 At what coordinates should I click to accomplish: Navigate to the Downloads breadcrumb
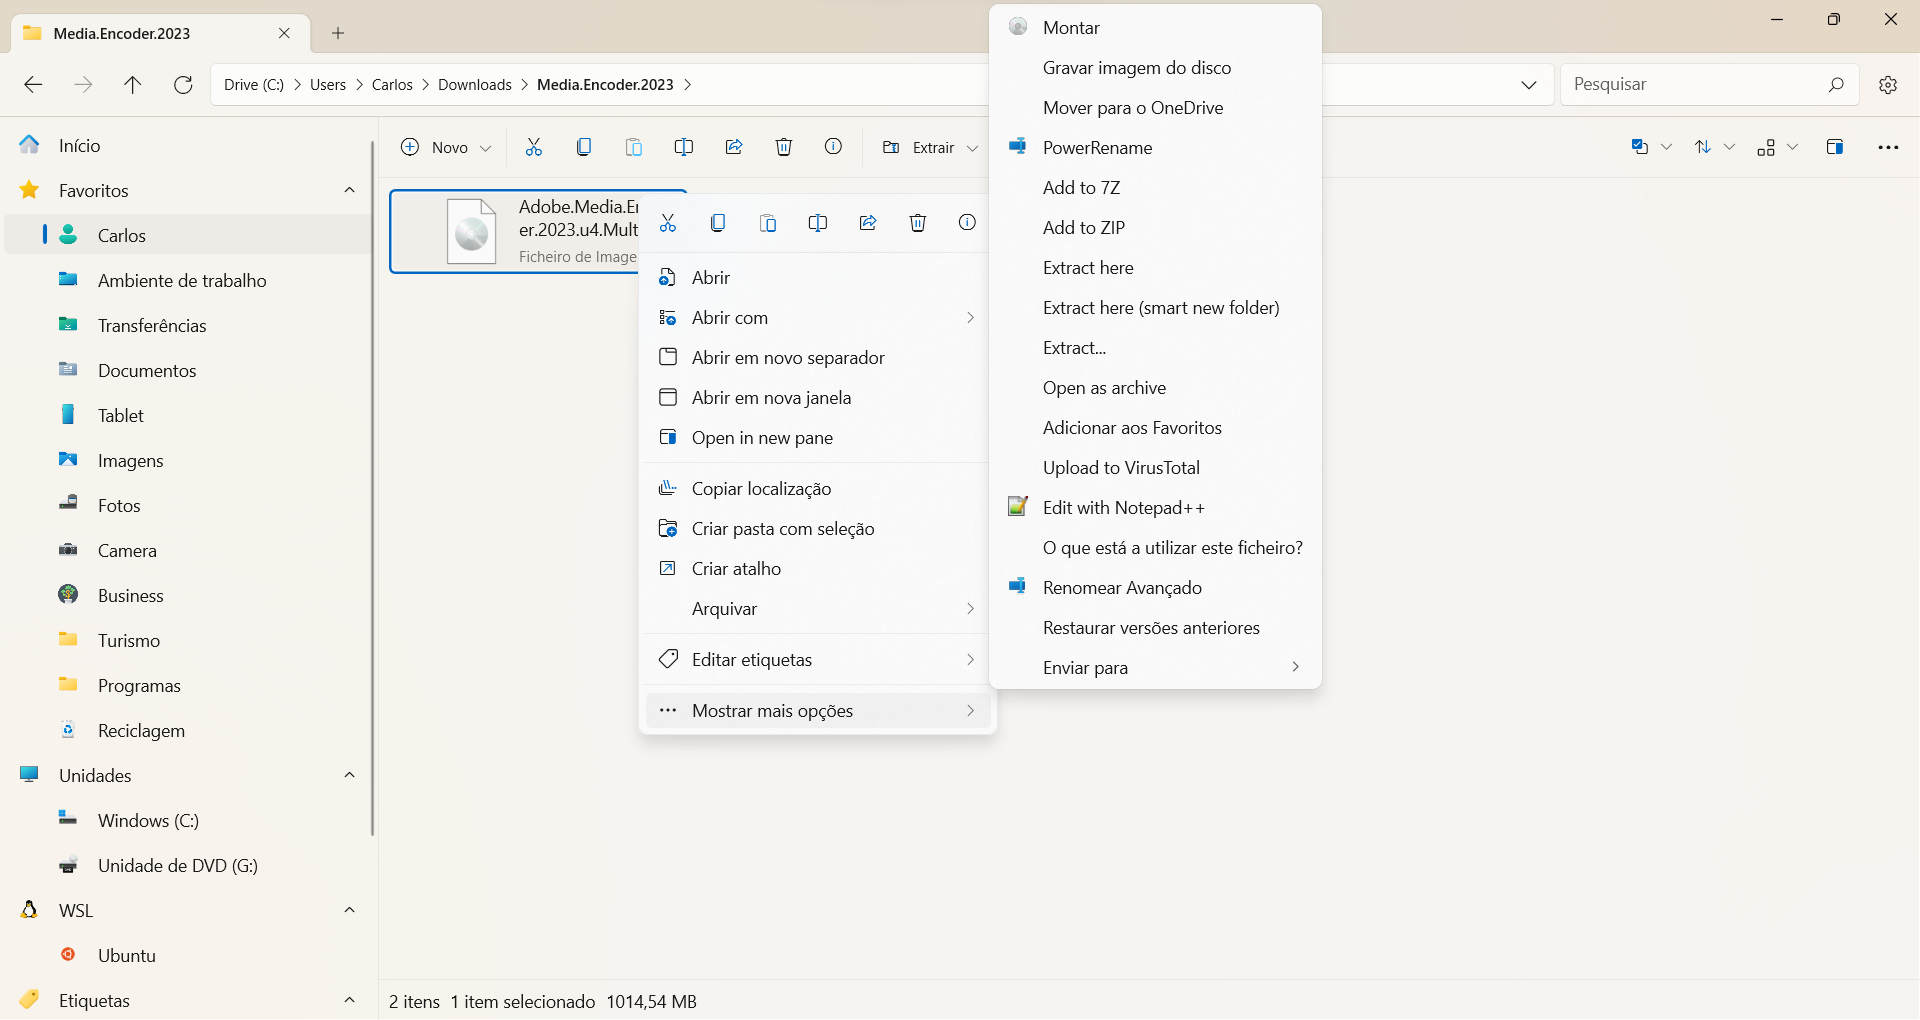[x=474, y=84]
